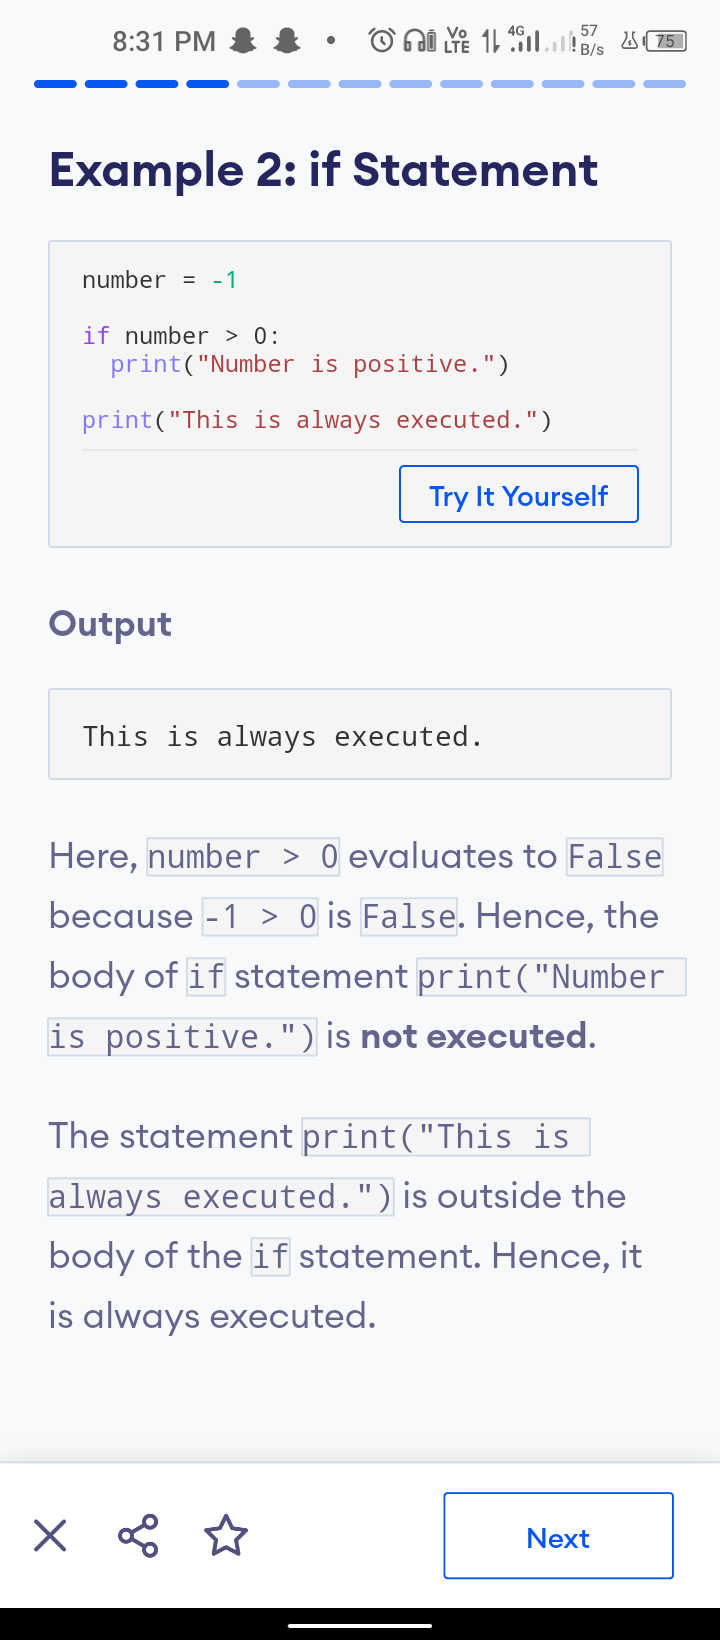720x1640 pixels.
Task: Tap the share icon
Action: tap(138, 1535)
